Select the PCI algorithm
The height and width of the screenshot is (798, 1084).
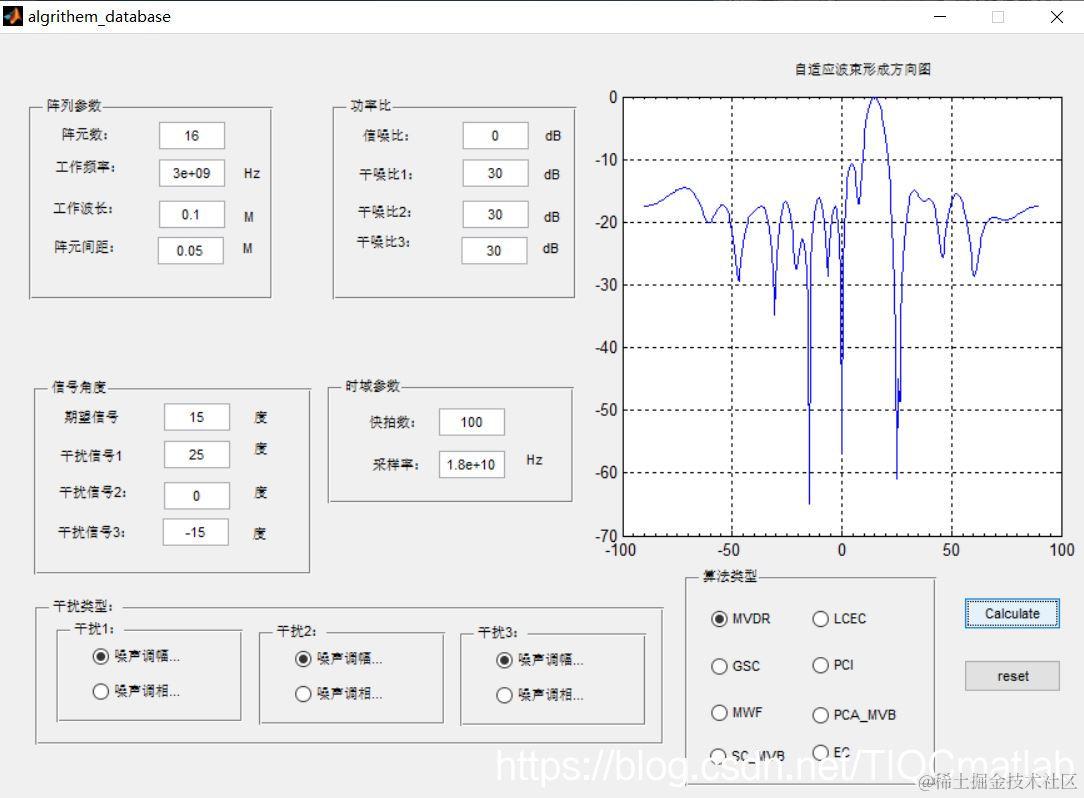pos(821,665)
